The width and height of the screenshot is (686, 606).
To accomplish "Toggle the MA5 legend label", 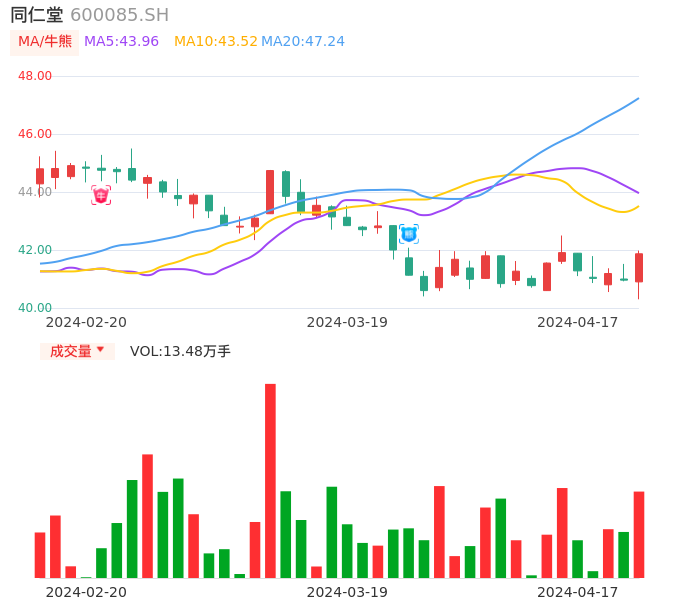I will [x=121, y=41].
